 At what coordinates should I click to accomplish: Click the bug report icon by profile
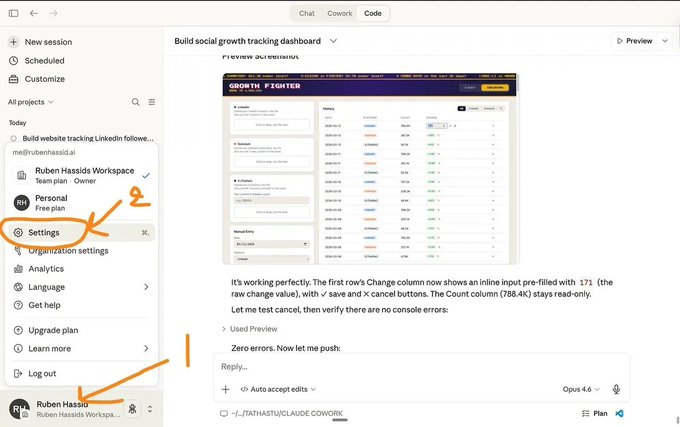click(x=132, y=408)
